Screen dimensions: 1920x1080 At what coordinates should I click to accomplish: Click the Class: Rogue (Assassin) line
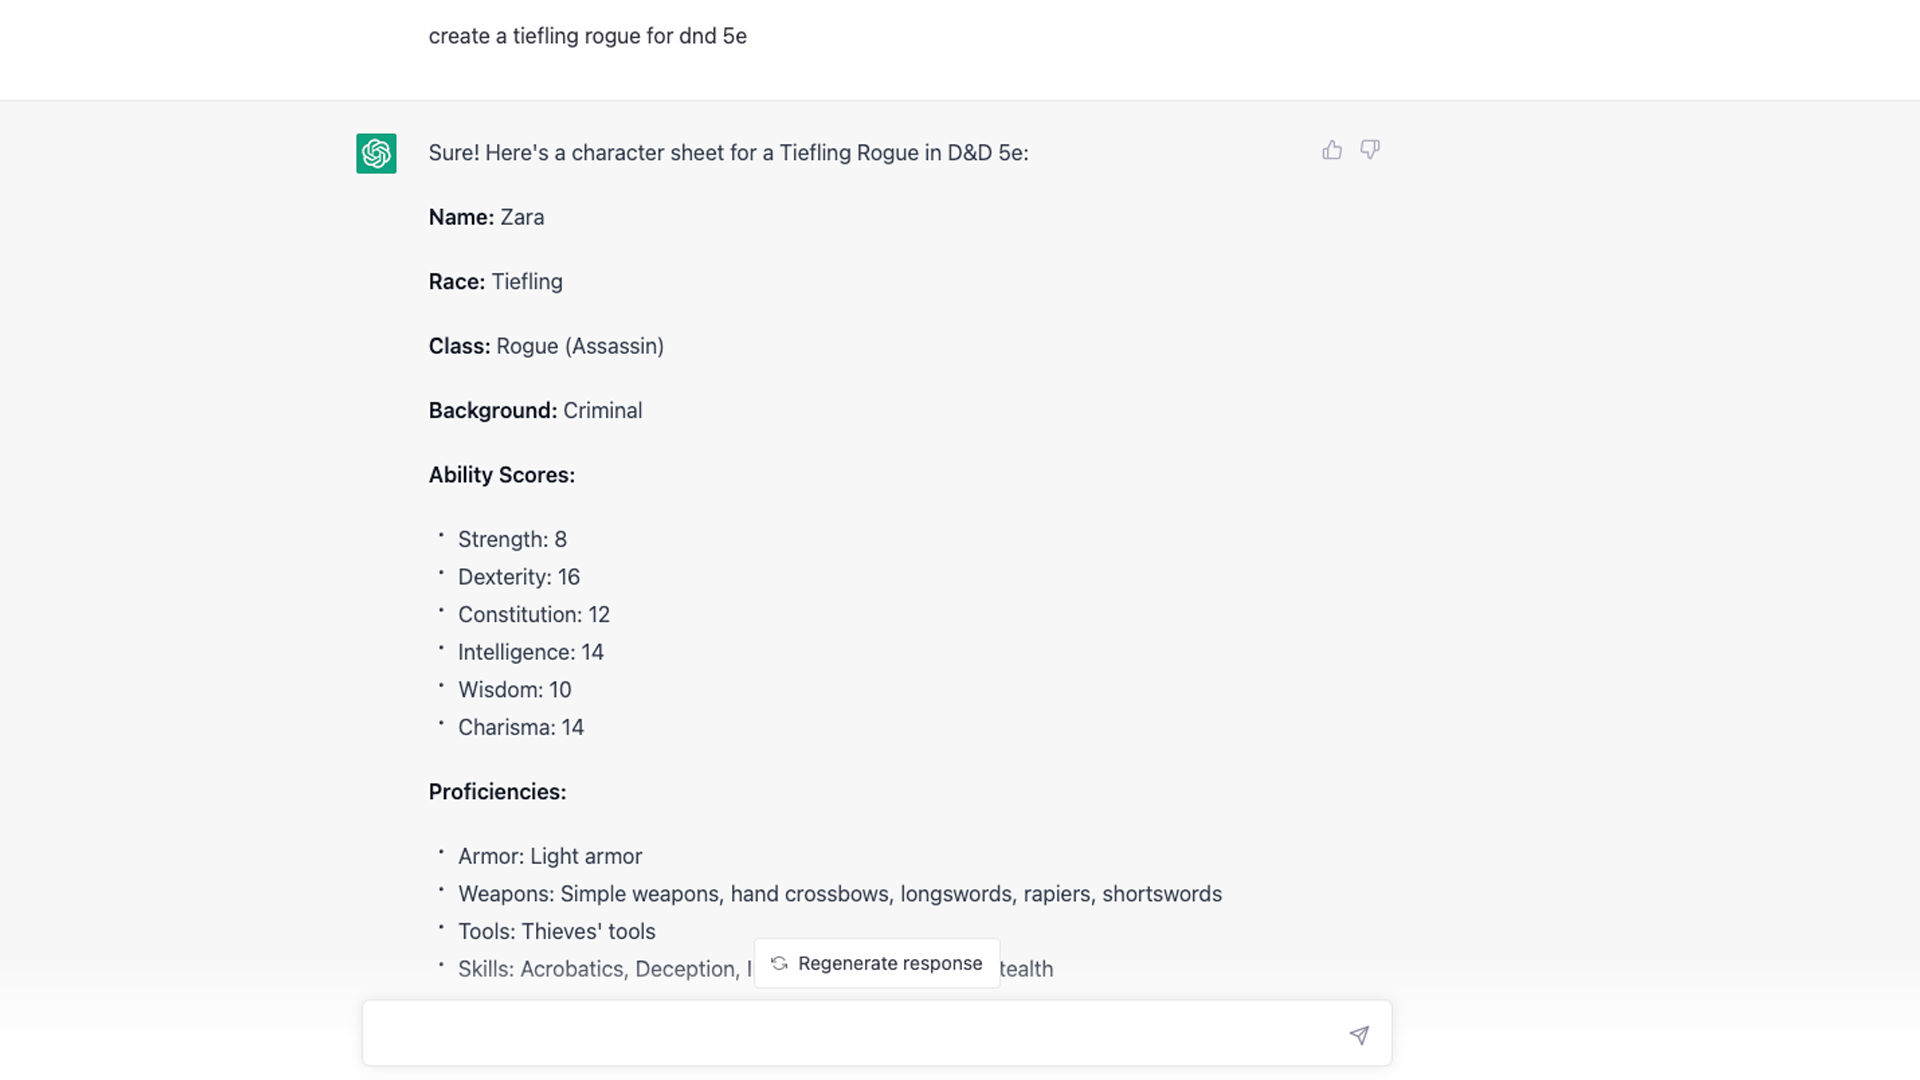(546, 346)
